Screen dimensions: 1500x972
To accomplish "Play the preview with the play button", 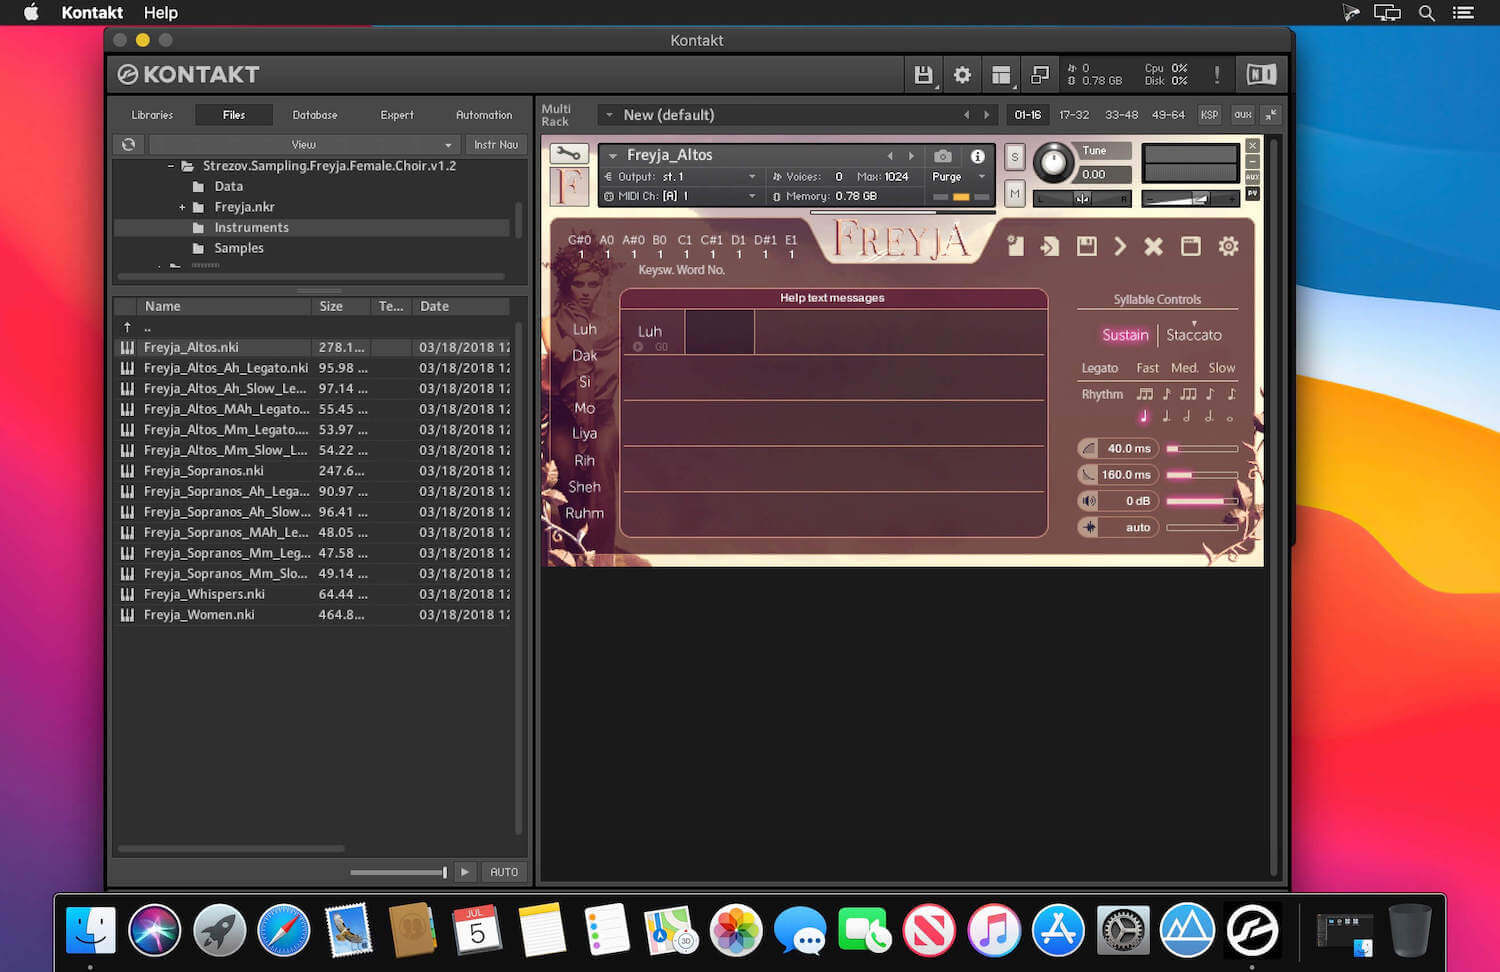I will tap(465, 872).
